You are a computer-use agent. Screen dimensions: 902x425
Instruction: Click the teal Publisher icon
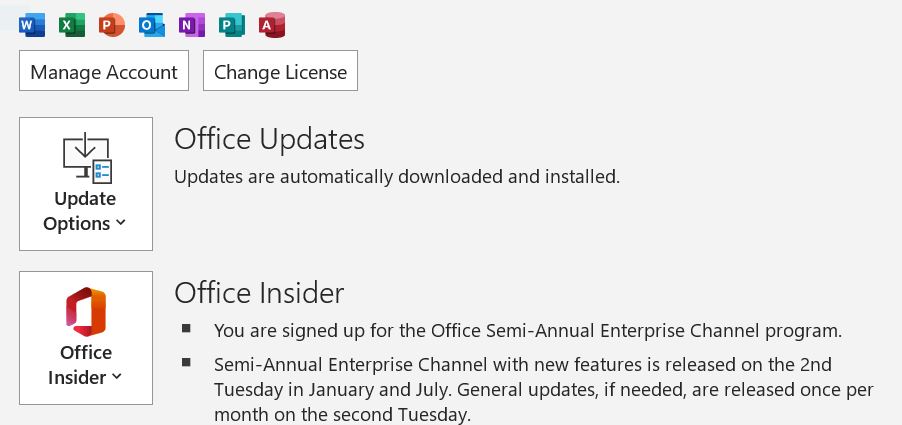pos(232,25)
